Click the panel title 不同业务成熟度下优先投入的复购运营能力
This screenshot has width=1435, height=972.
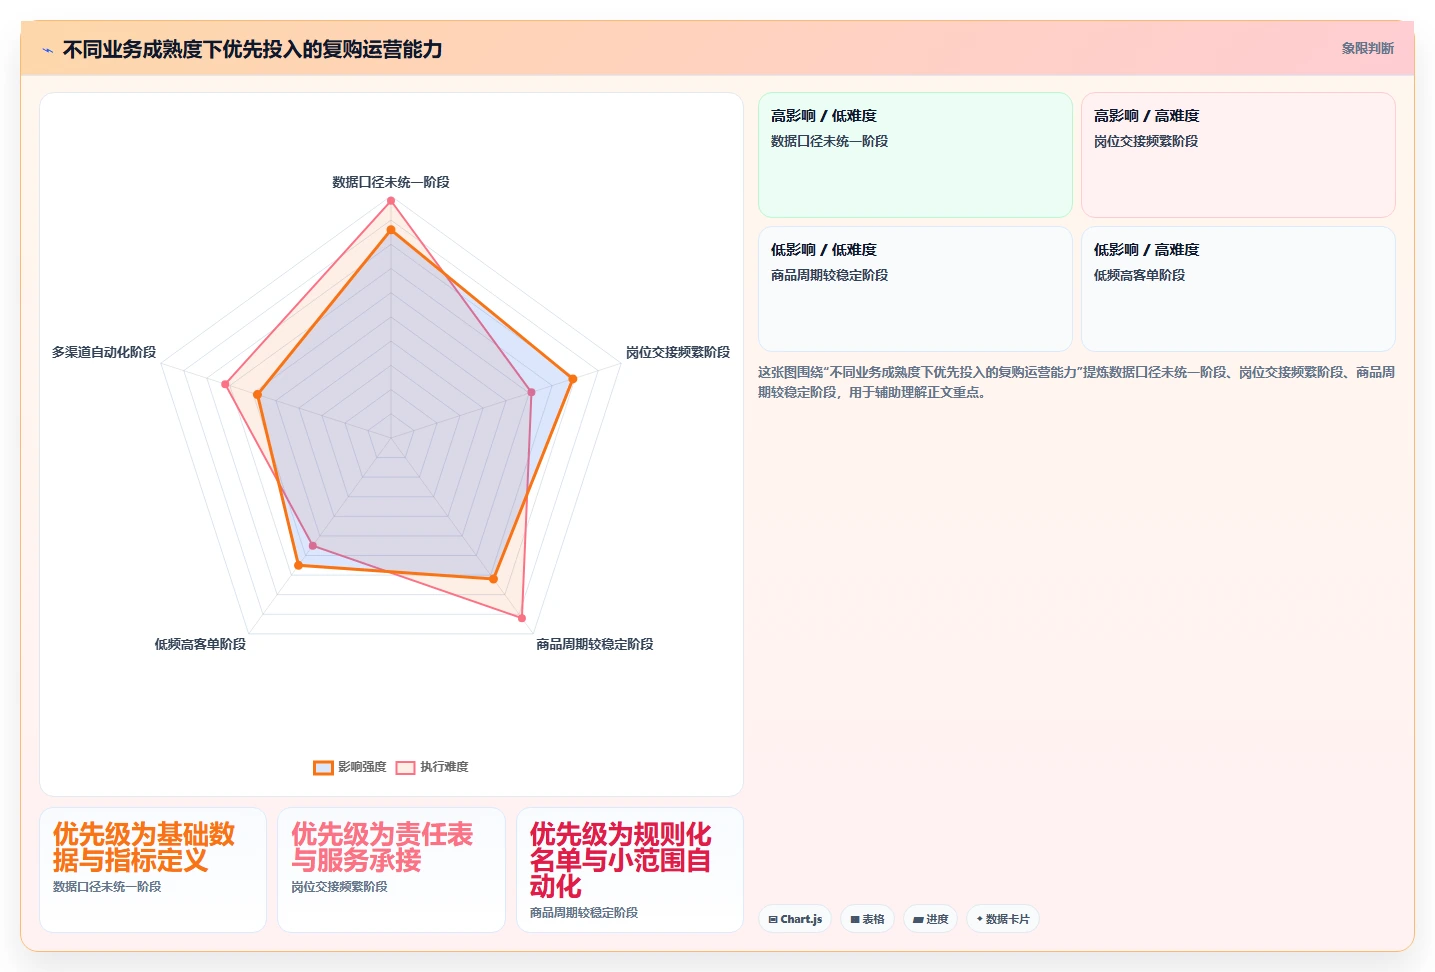(x=252, y=49)
